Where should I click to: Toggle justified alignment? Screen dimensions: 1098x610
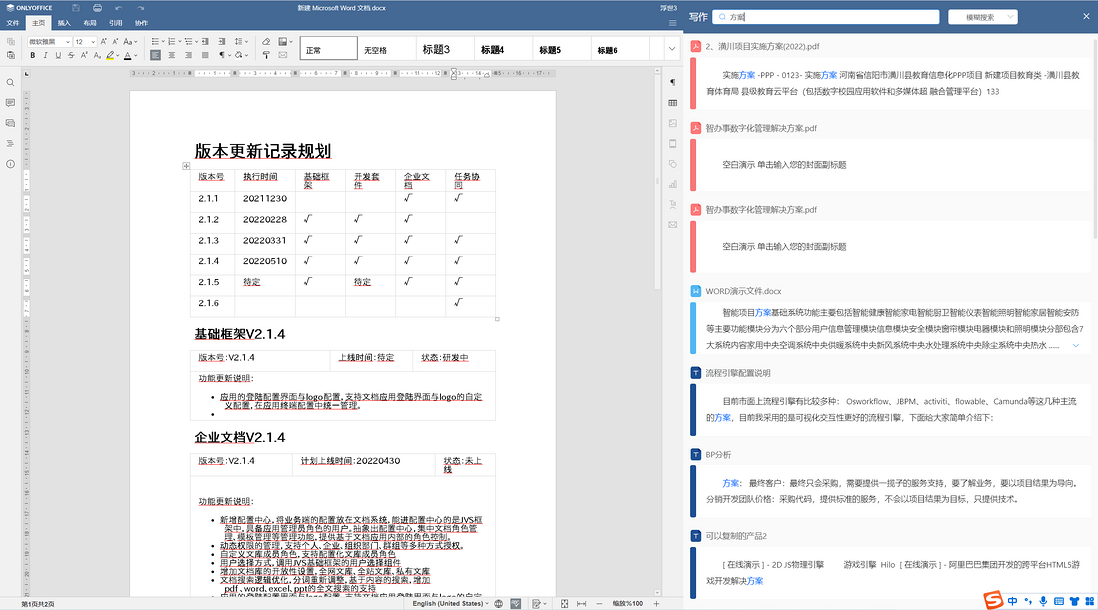point(205,55)
